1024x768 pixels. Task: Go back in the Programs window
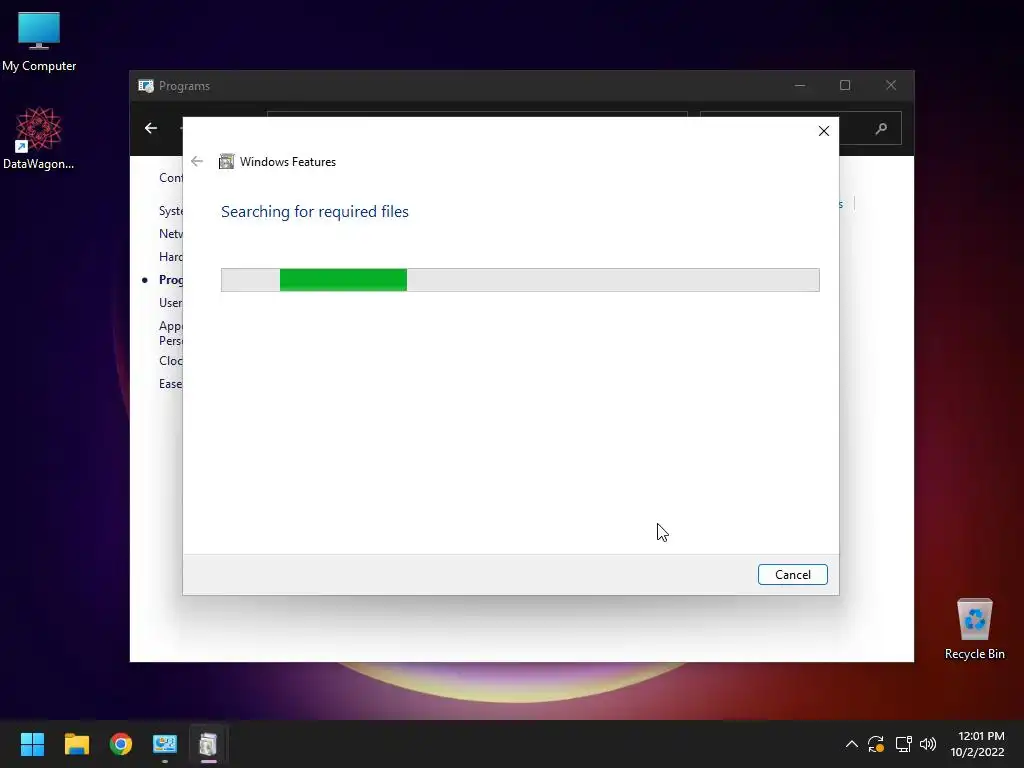pos(151,128)
